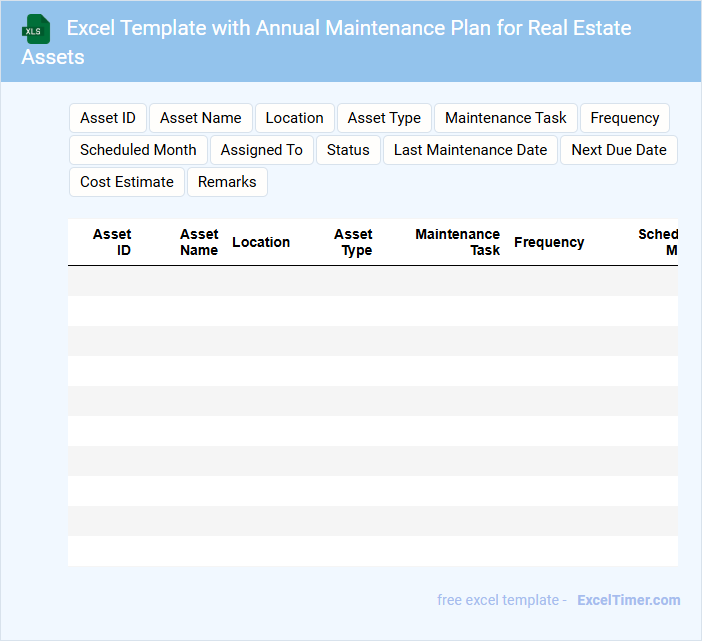Open the ExcelTimer.com link

(x=628, y=600)
